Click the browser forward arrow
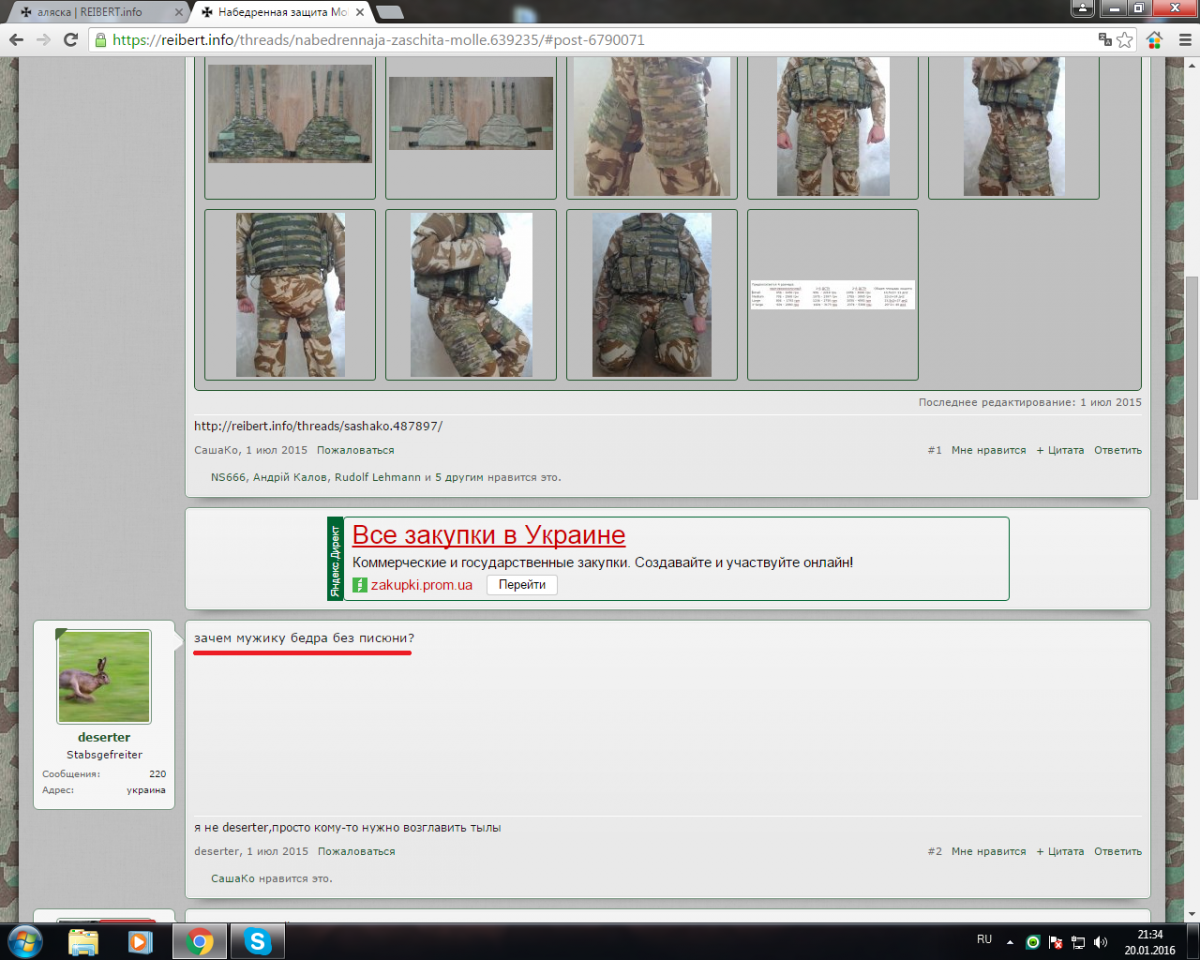Screen dimensions: 1200x960 pos(43,40)
